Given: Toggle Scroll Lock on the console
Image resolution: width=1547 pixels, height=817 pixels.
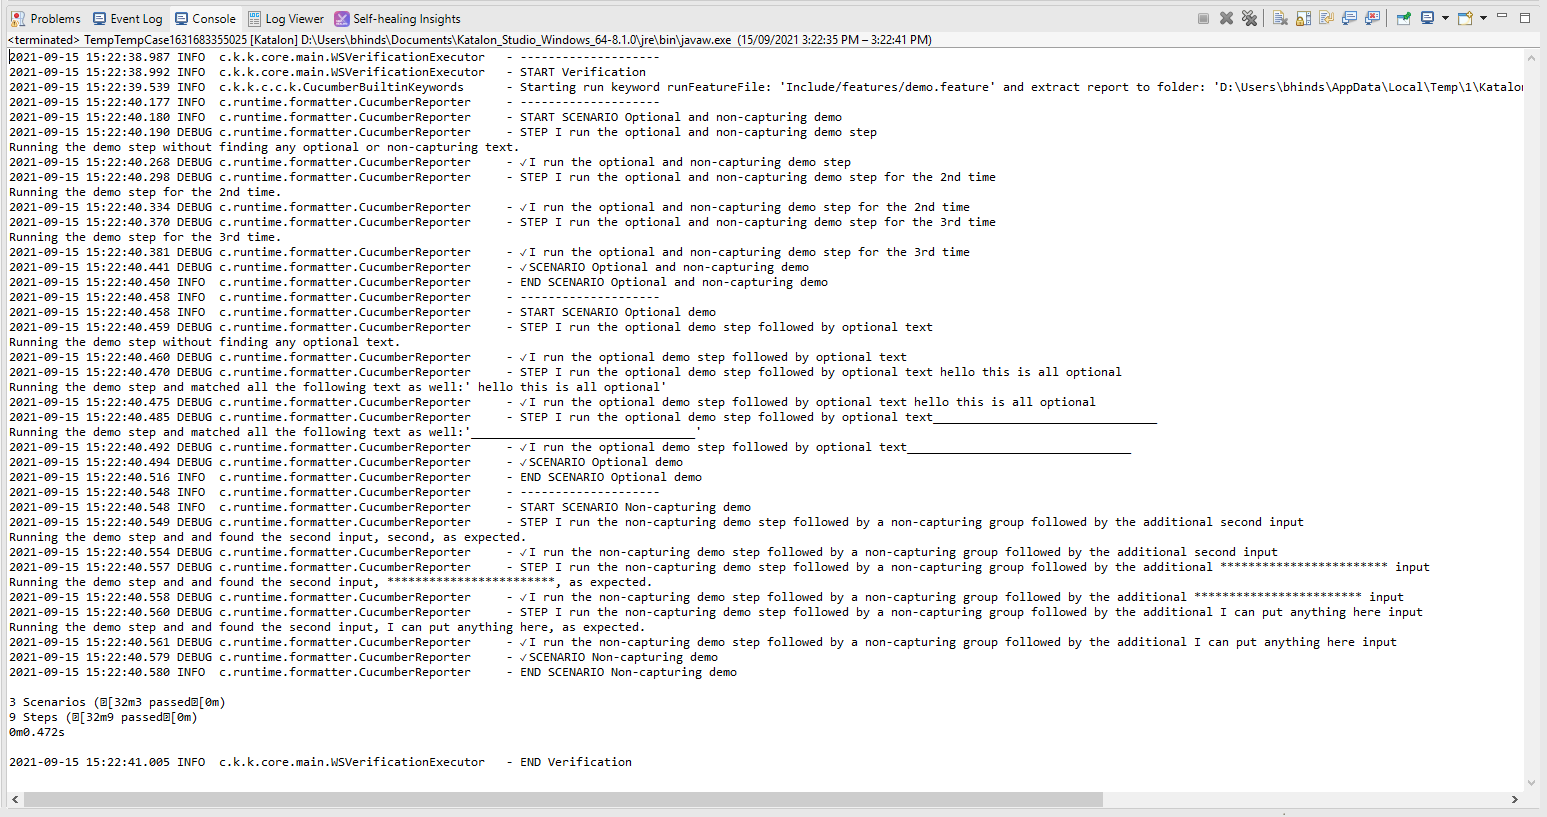Looking at the screenshot, I should pos(1303,17).
